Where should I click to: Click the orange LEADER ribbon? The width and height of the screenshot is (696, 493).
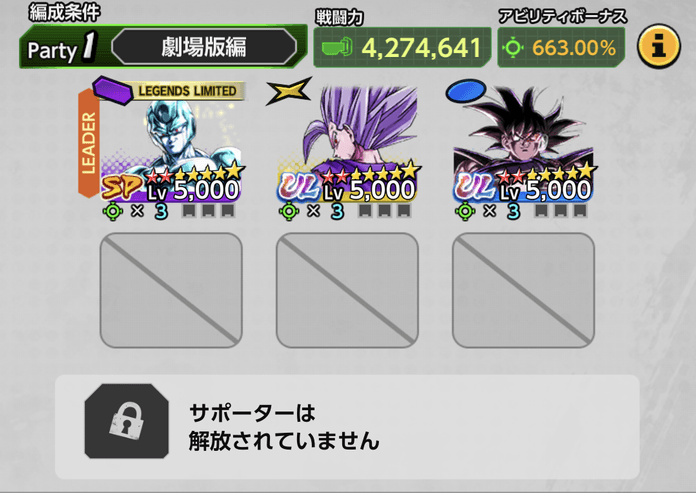point(89,143)
